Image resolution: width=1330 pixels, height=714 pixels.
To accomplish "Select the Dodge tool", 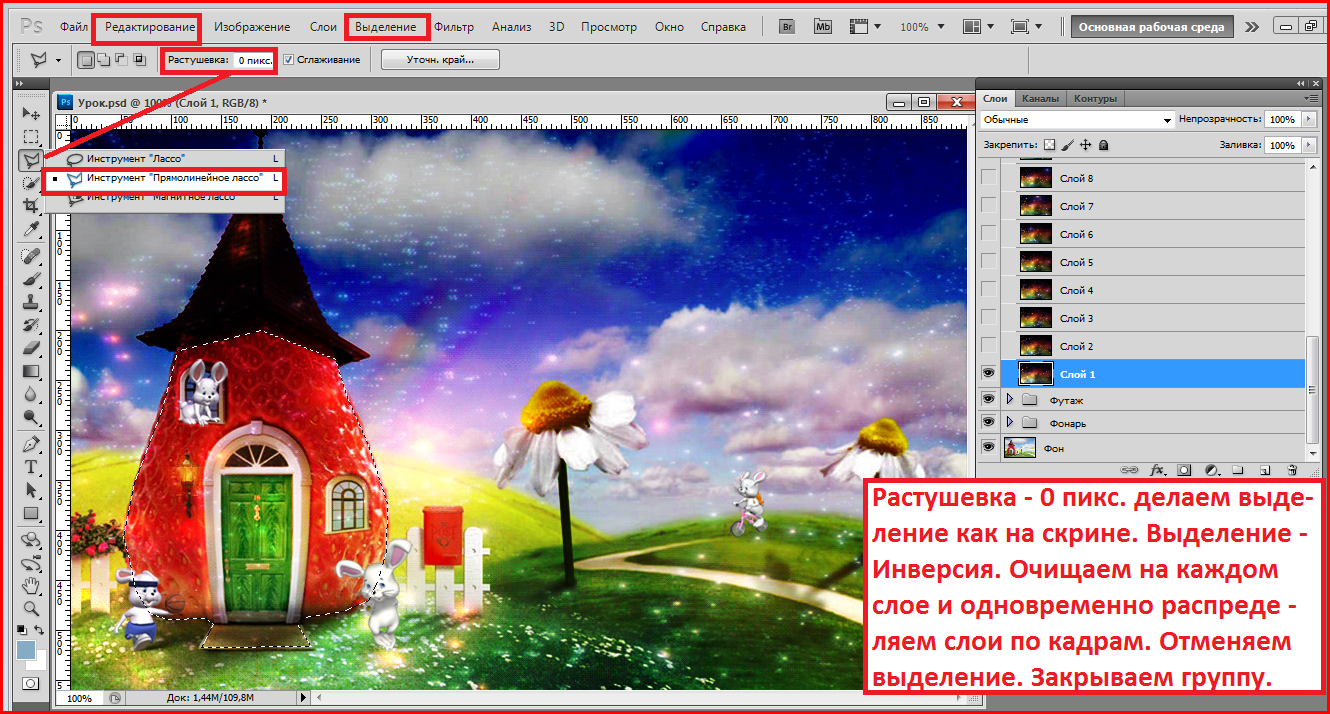I will point(31,417).
